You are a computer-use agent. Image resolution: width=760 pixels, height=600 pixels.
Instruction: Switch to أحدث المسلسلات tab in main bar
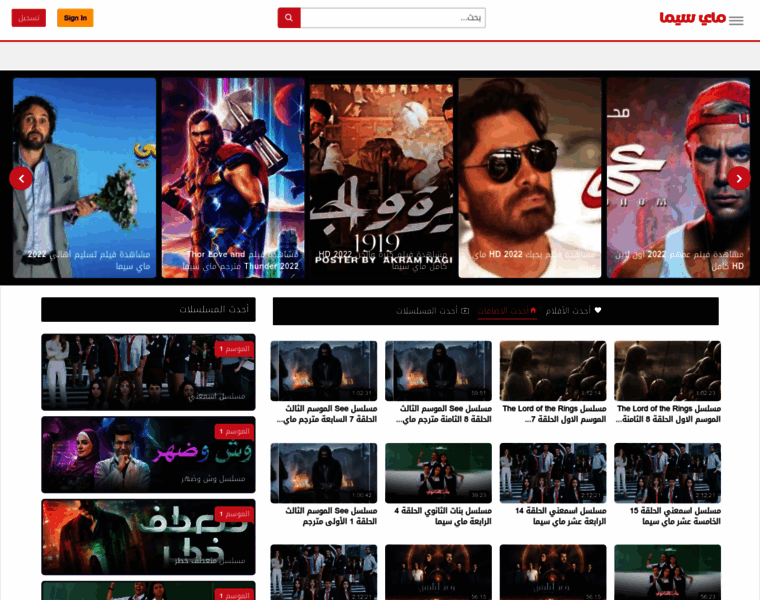(x=432, y=311)
